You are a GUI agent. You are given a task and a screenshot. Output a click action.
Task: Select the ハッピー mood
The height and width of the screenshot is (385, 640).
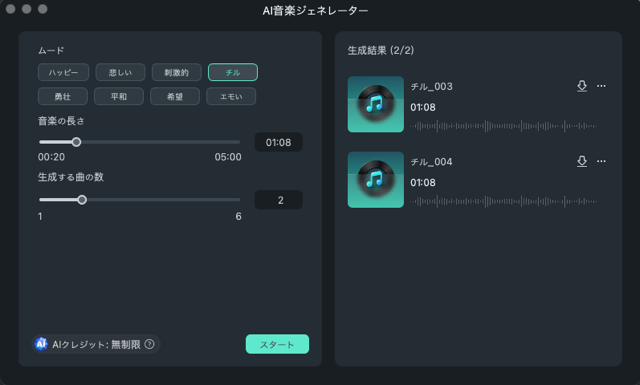click(63, 72)
